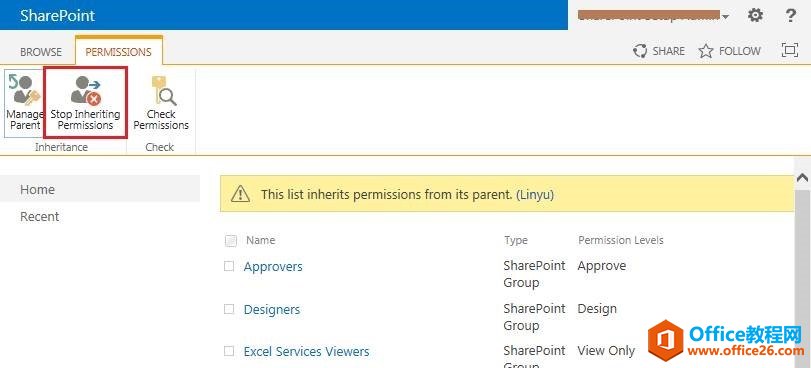
Task: Click the Design permission level text
Action: (x=597, y=308)
